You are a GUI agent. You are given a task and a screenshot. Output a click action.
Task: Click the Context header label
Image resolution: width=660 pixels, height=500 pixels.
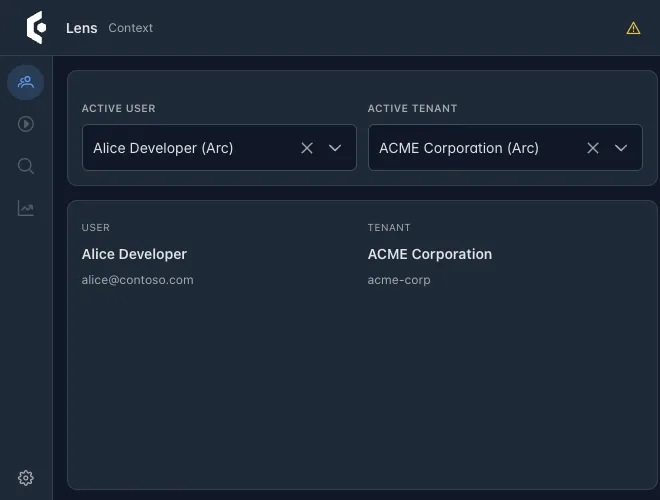(130, 28)
